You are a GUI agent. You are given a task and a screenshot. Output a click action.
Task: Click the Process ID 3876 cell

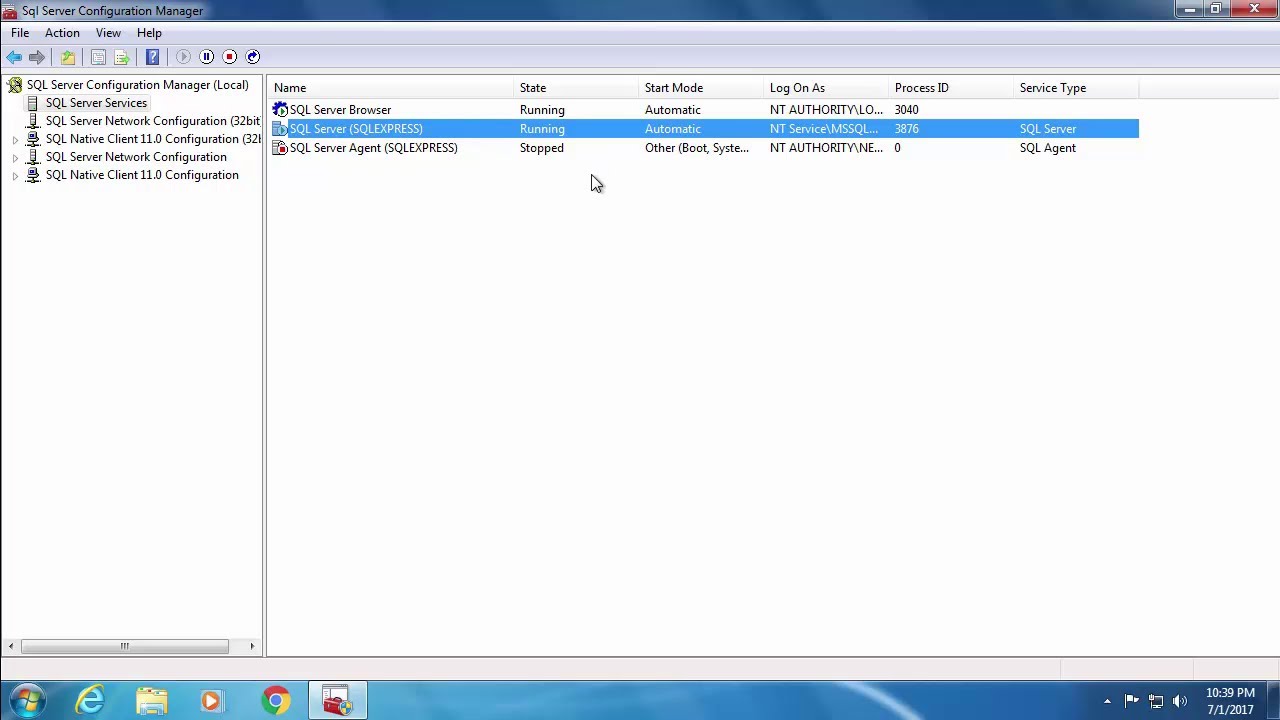pyautogui.click(x=906, y=129)
